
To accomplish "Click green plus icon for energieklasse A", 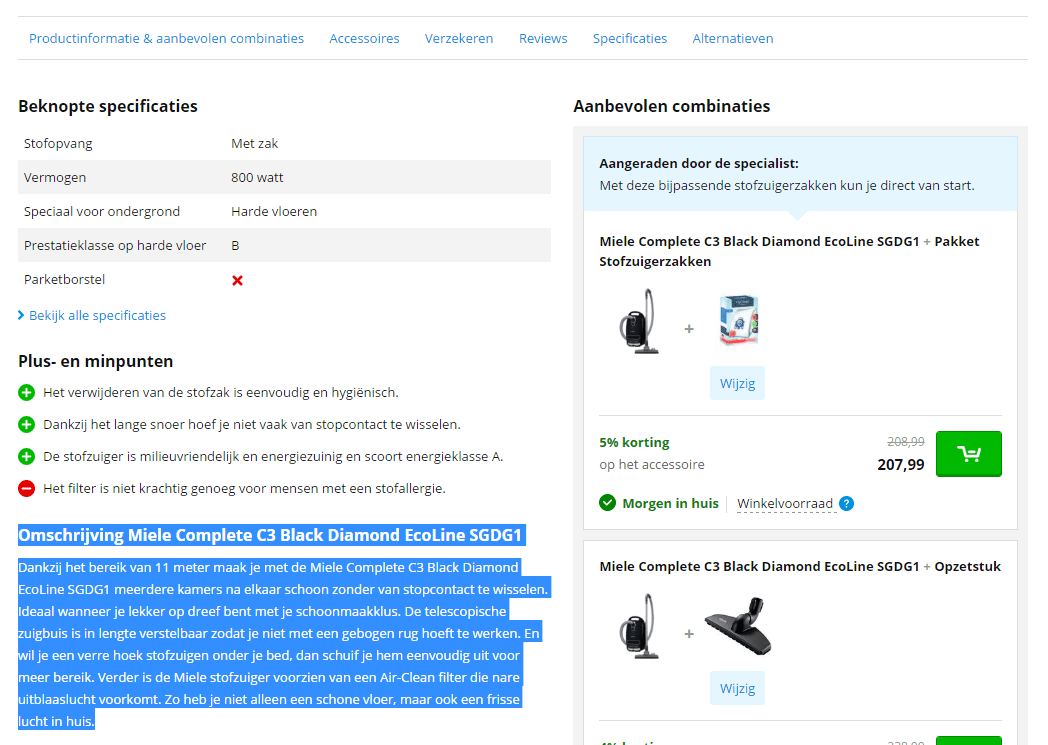I will click(27, 456).
